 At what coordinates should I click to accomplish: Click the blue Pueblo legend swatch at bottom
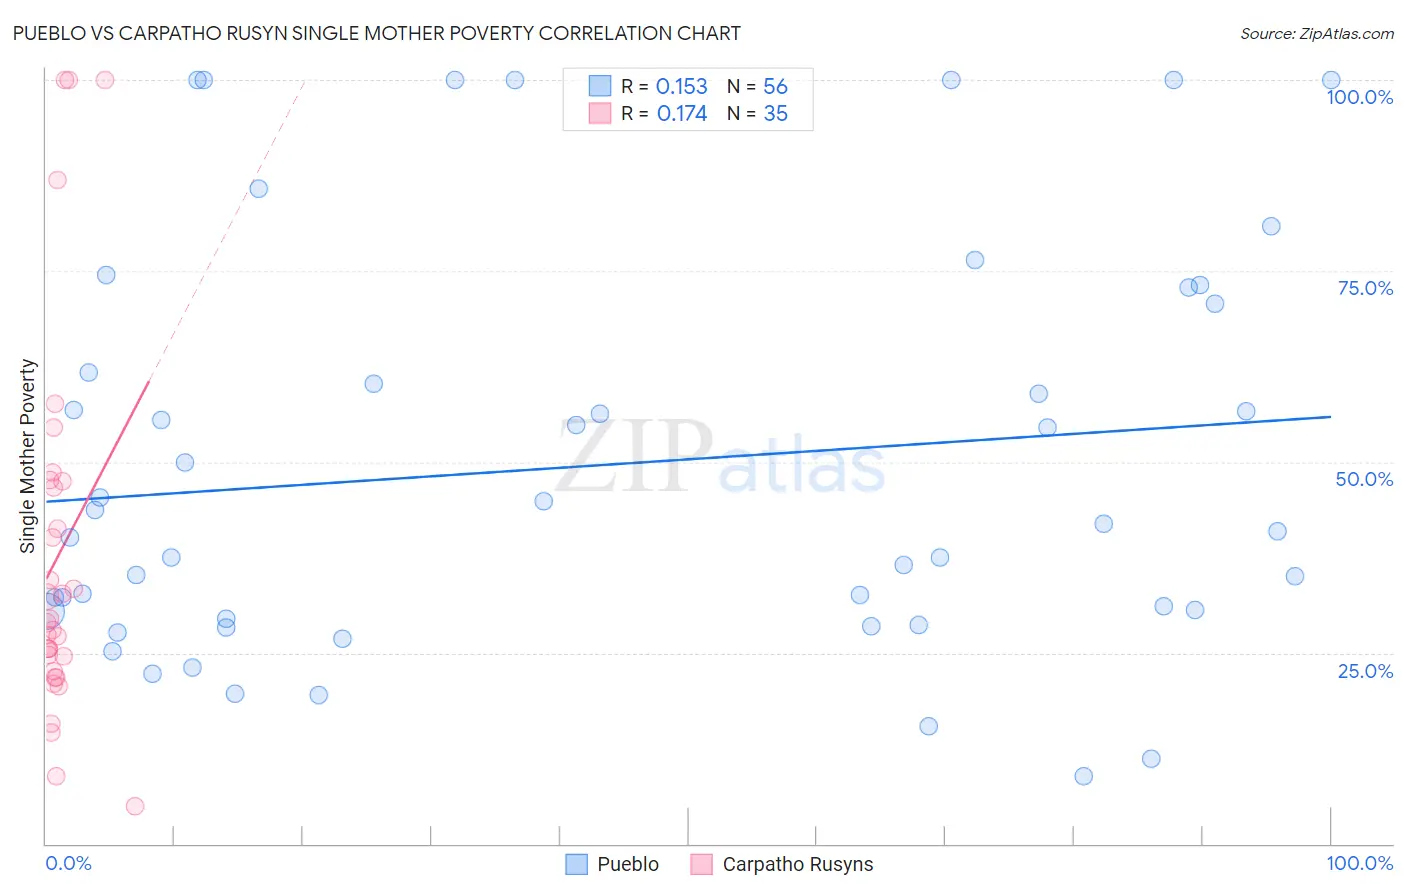(x=576, y=864)
